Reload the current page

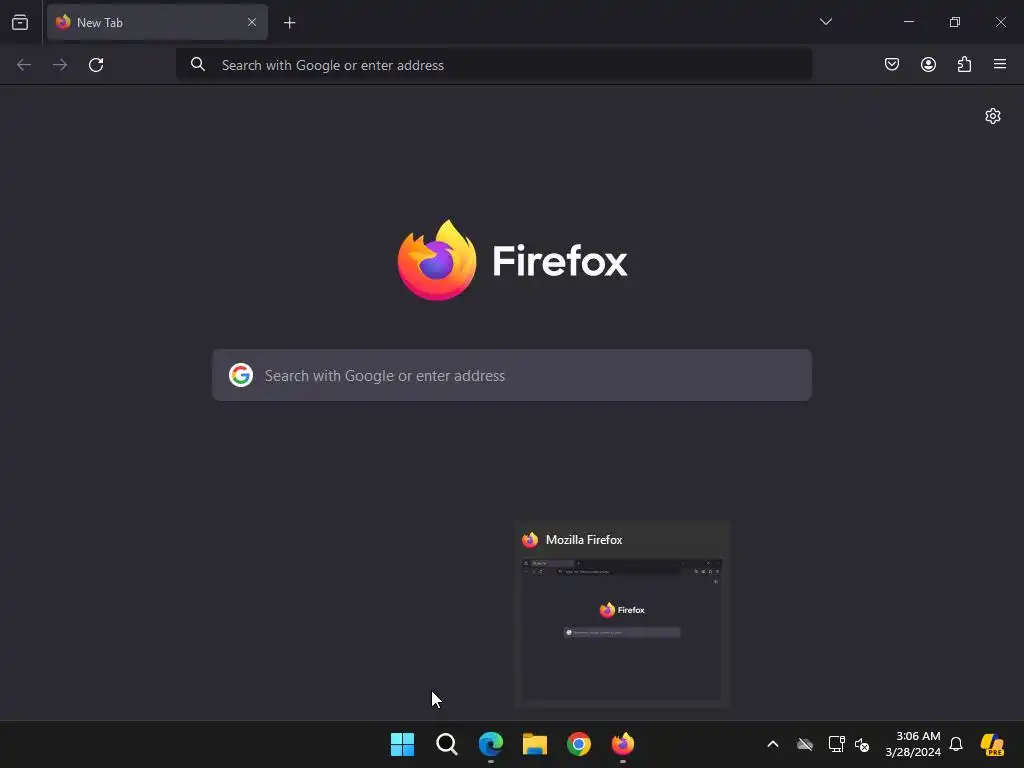coord(96,65)
